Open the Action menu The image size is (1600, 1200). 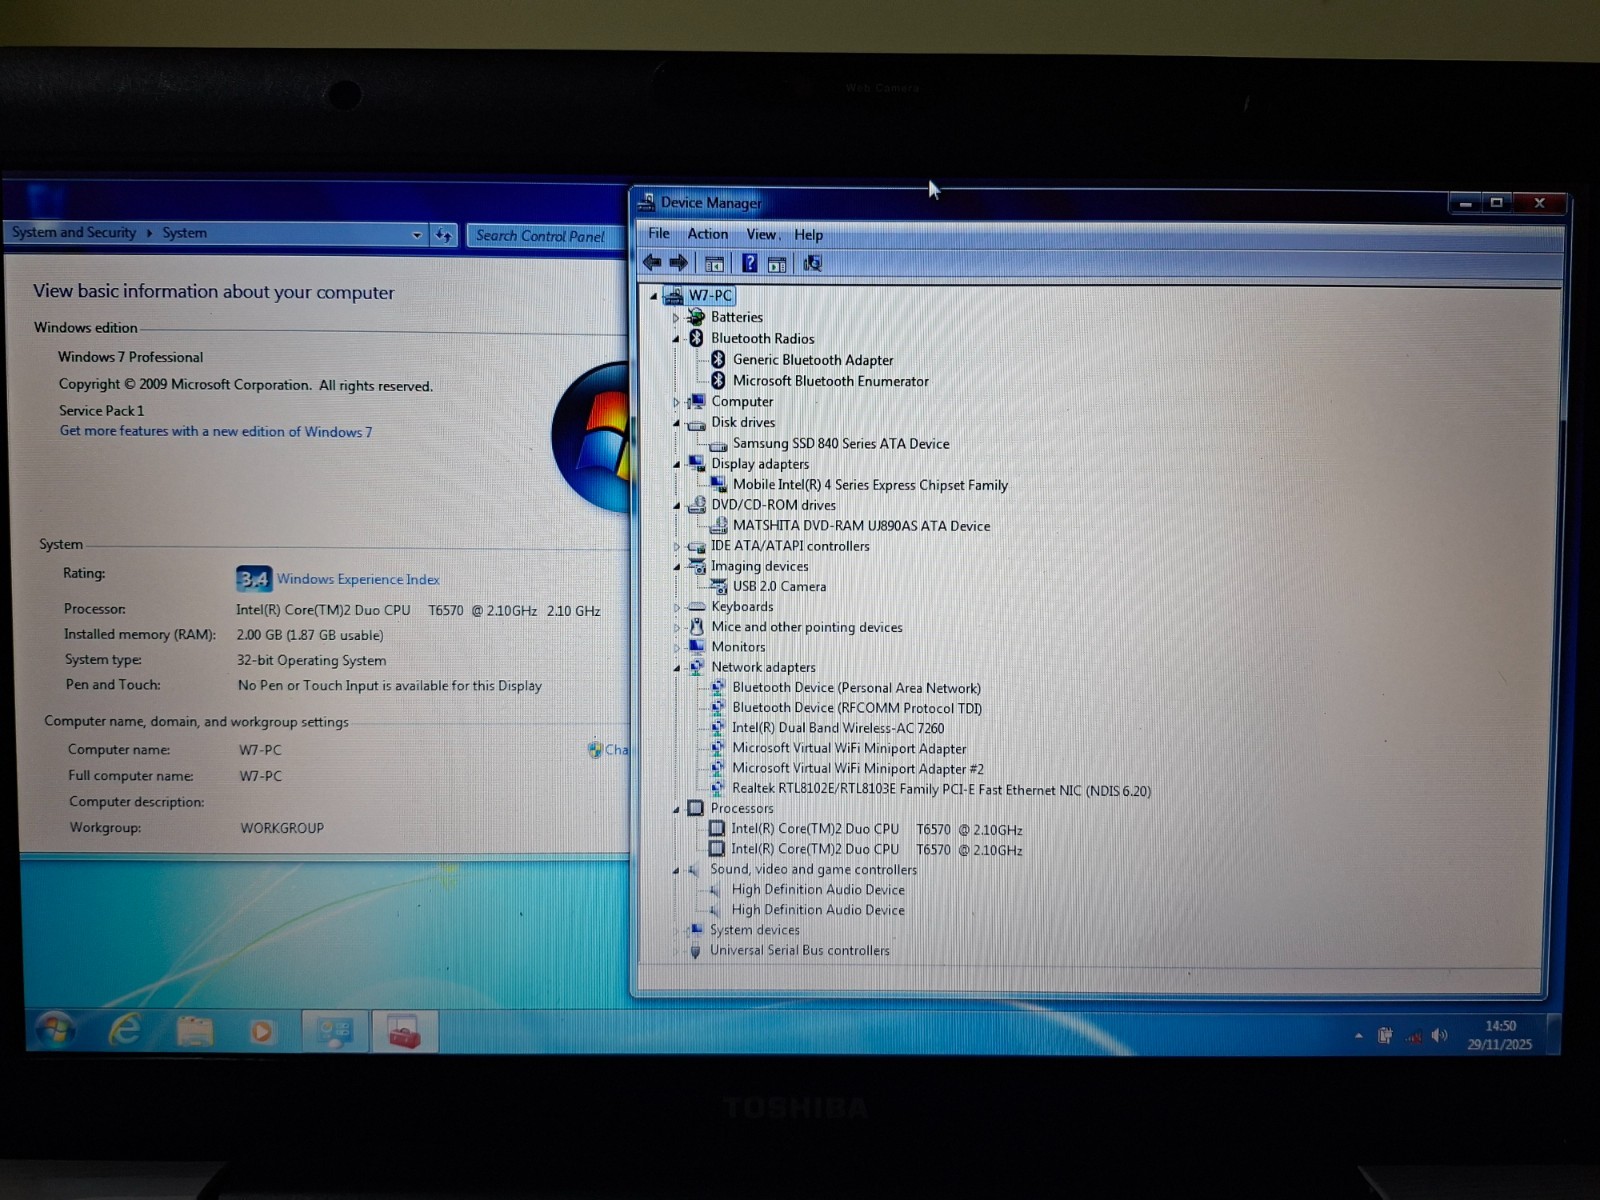(x=707, y=234)
